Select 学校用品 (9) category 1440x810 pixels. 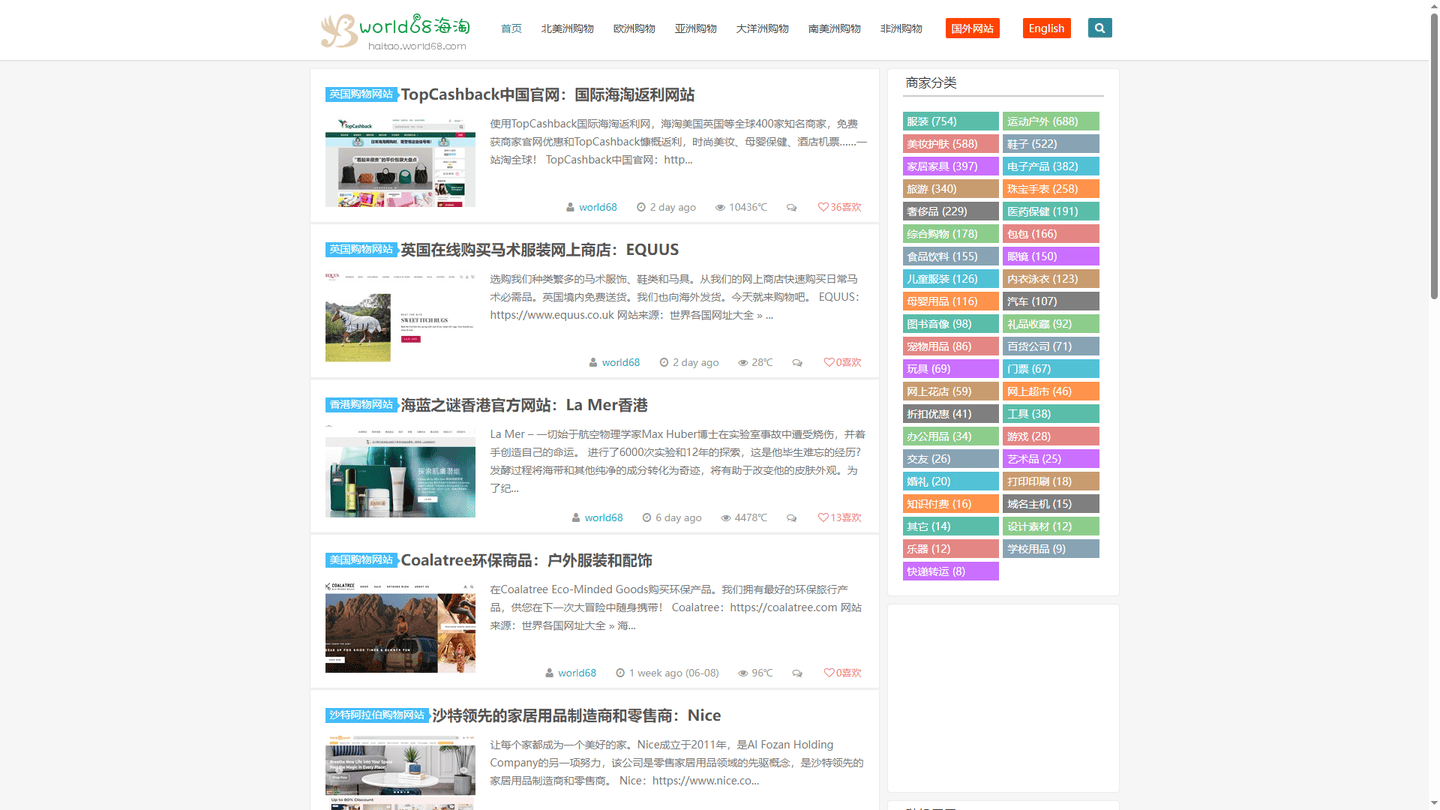point(1051,549)
